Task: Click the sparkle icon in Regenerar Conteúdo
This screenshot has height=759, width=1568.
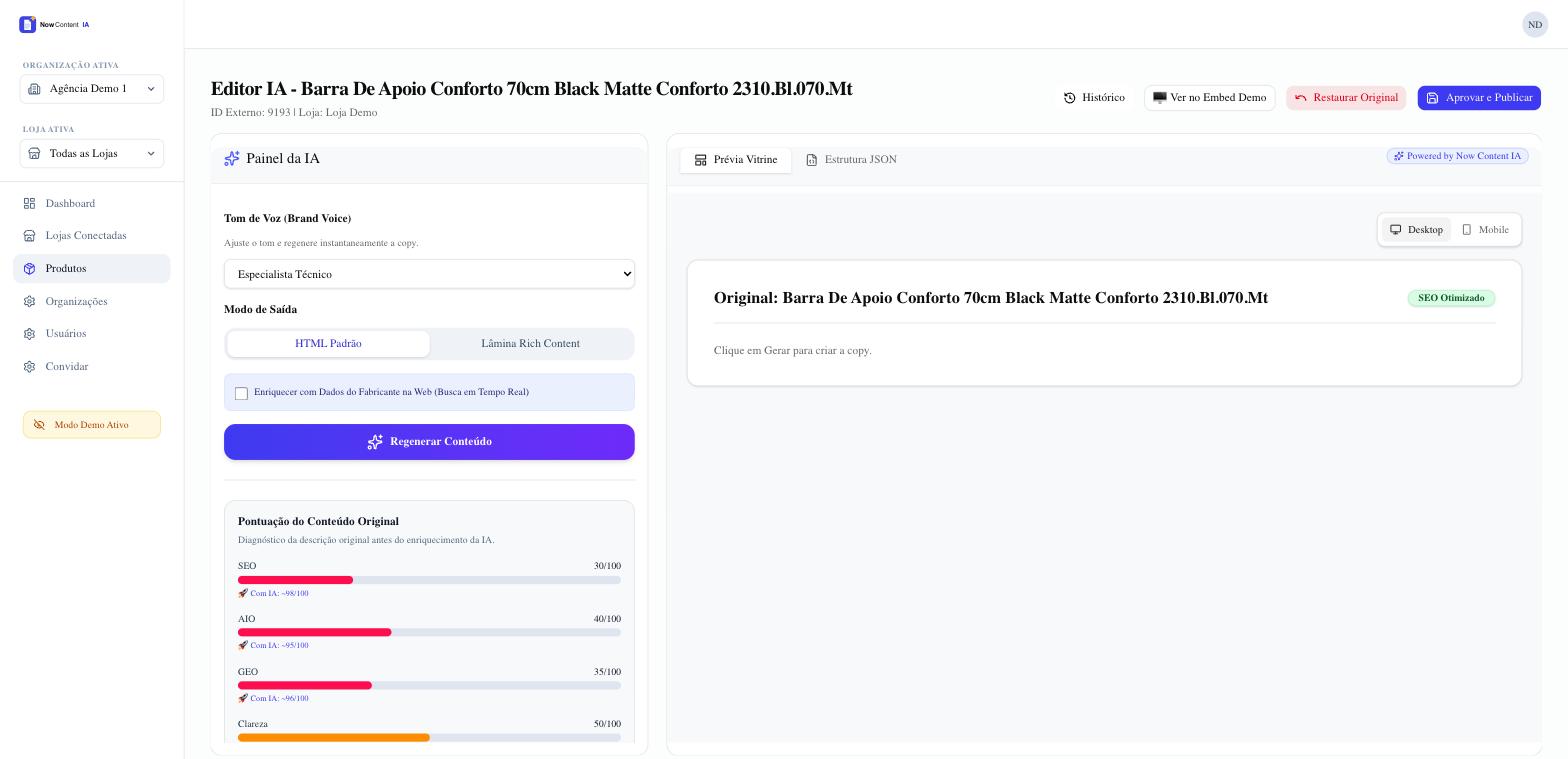Action: coord(375,442)
